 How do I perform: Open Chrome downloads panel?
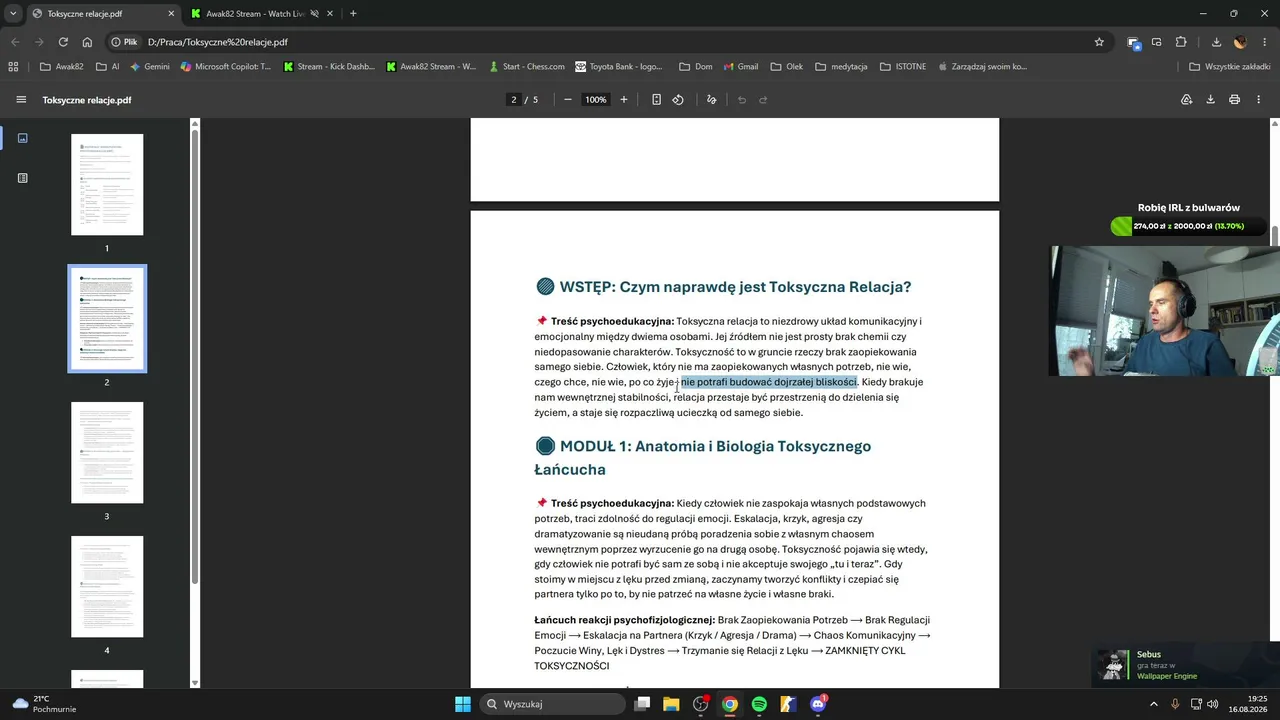[x=1216, y=42]
